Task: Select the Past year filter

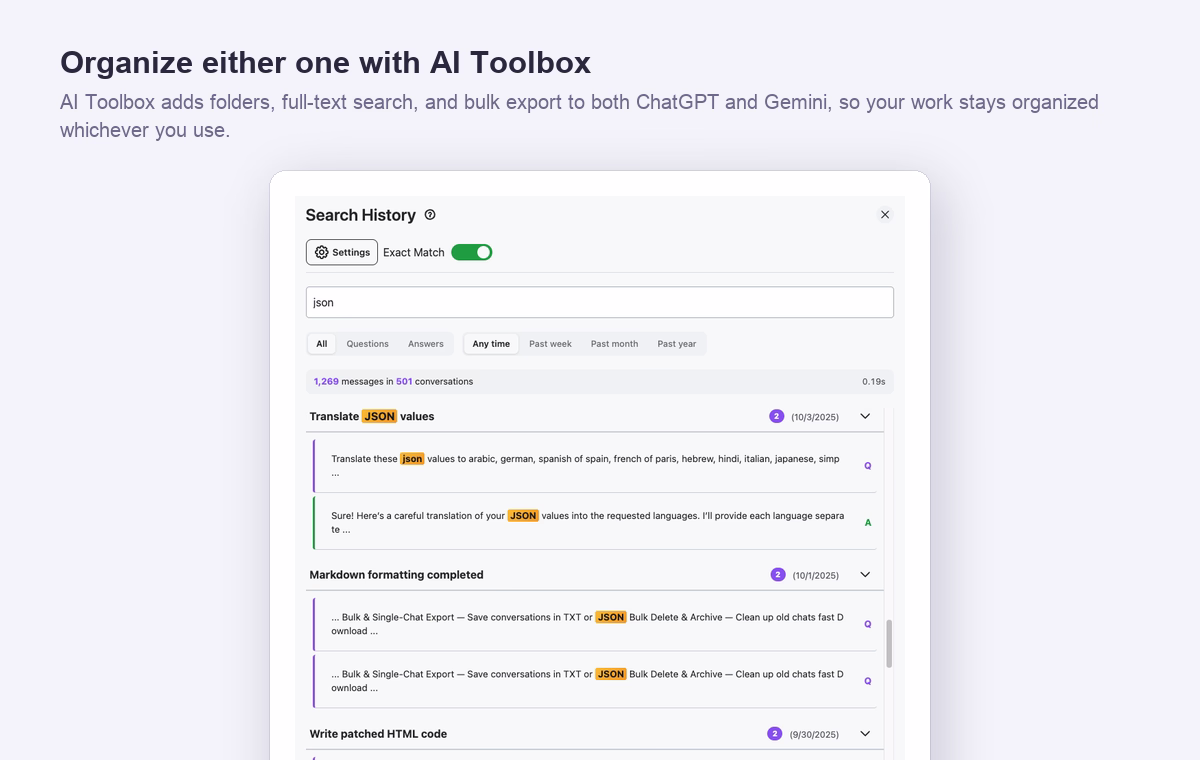Action: click(x=677, y=344)
